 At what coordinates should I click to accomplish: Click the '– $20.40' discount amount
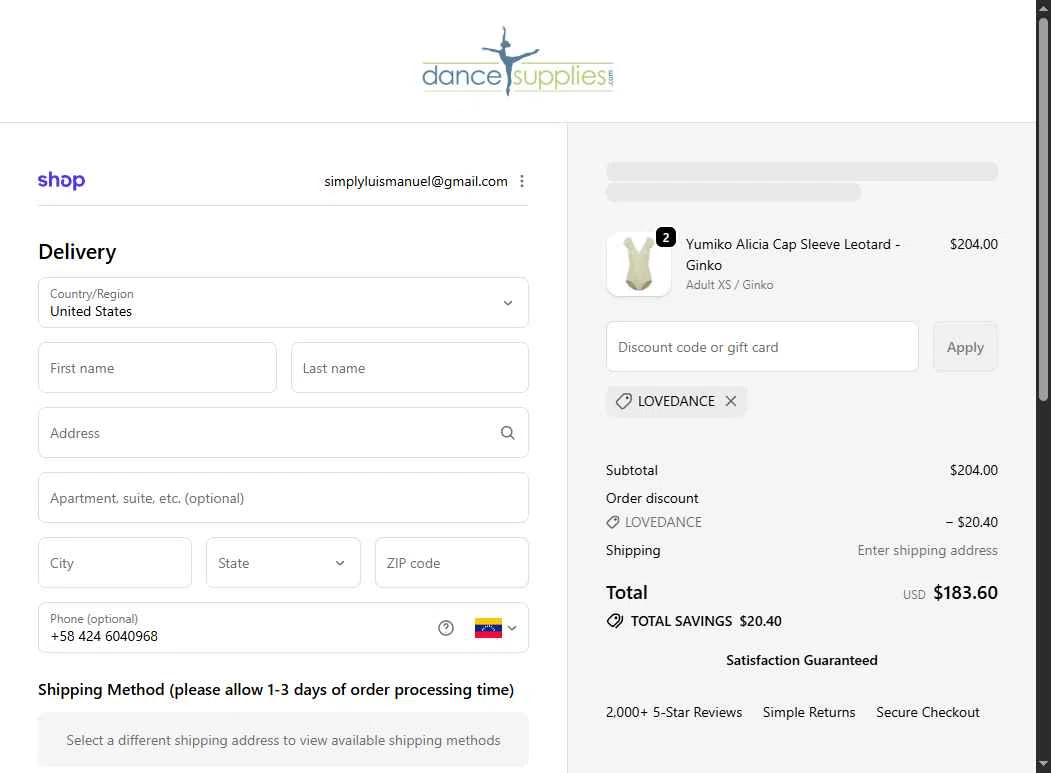point(971,522)
